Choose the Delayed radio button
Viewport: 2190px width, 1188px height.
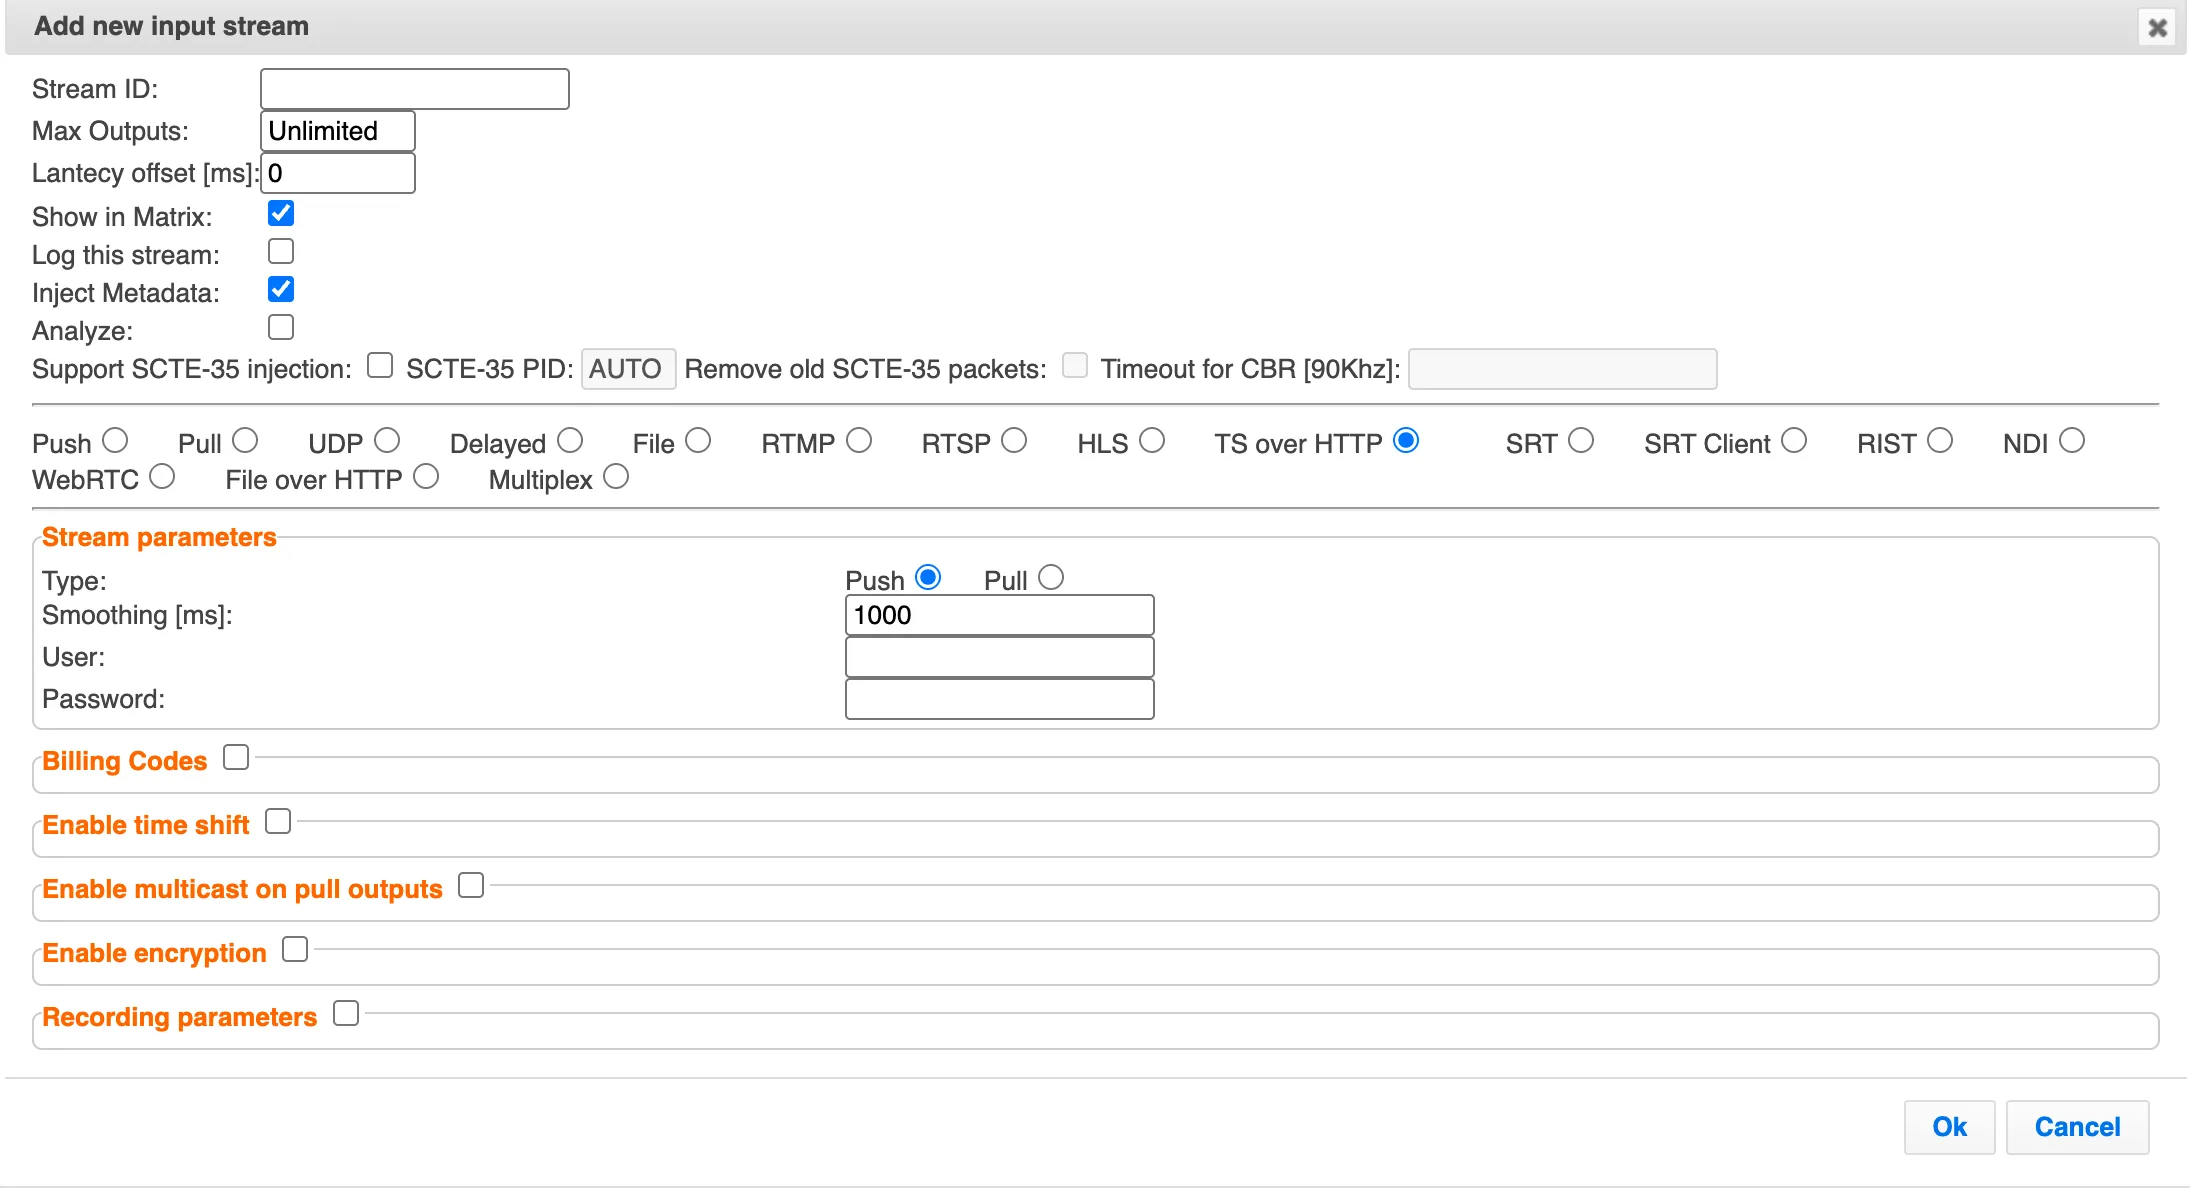570,440
